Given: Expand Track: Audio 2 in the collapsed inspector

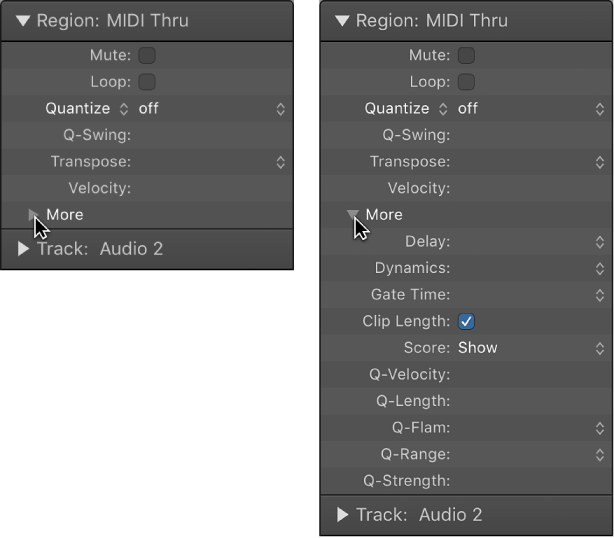Looking at the screenshot, I should tap(24, 249).
